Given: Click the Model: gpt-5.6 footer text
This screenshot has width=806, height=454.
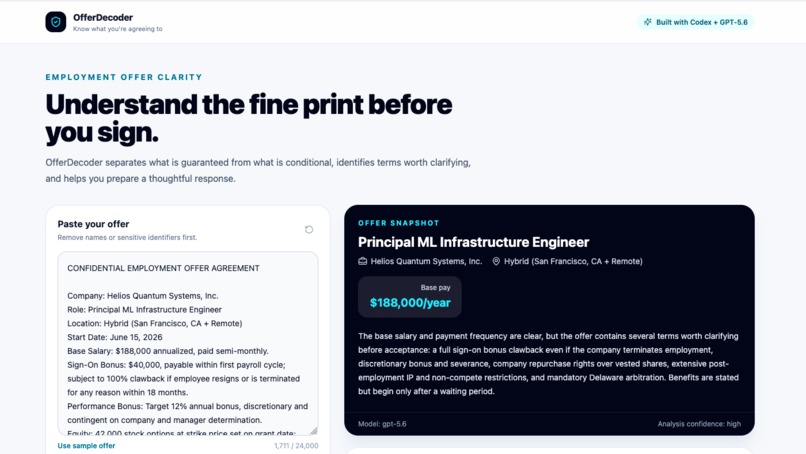Looking at the screenshot, I should pos(382,424).
